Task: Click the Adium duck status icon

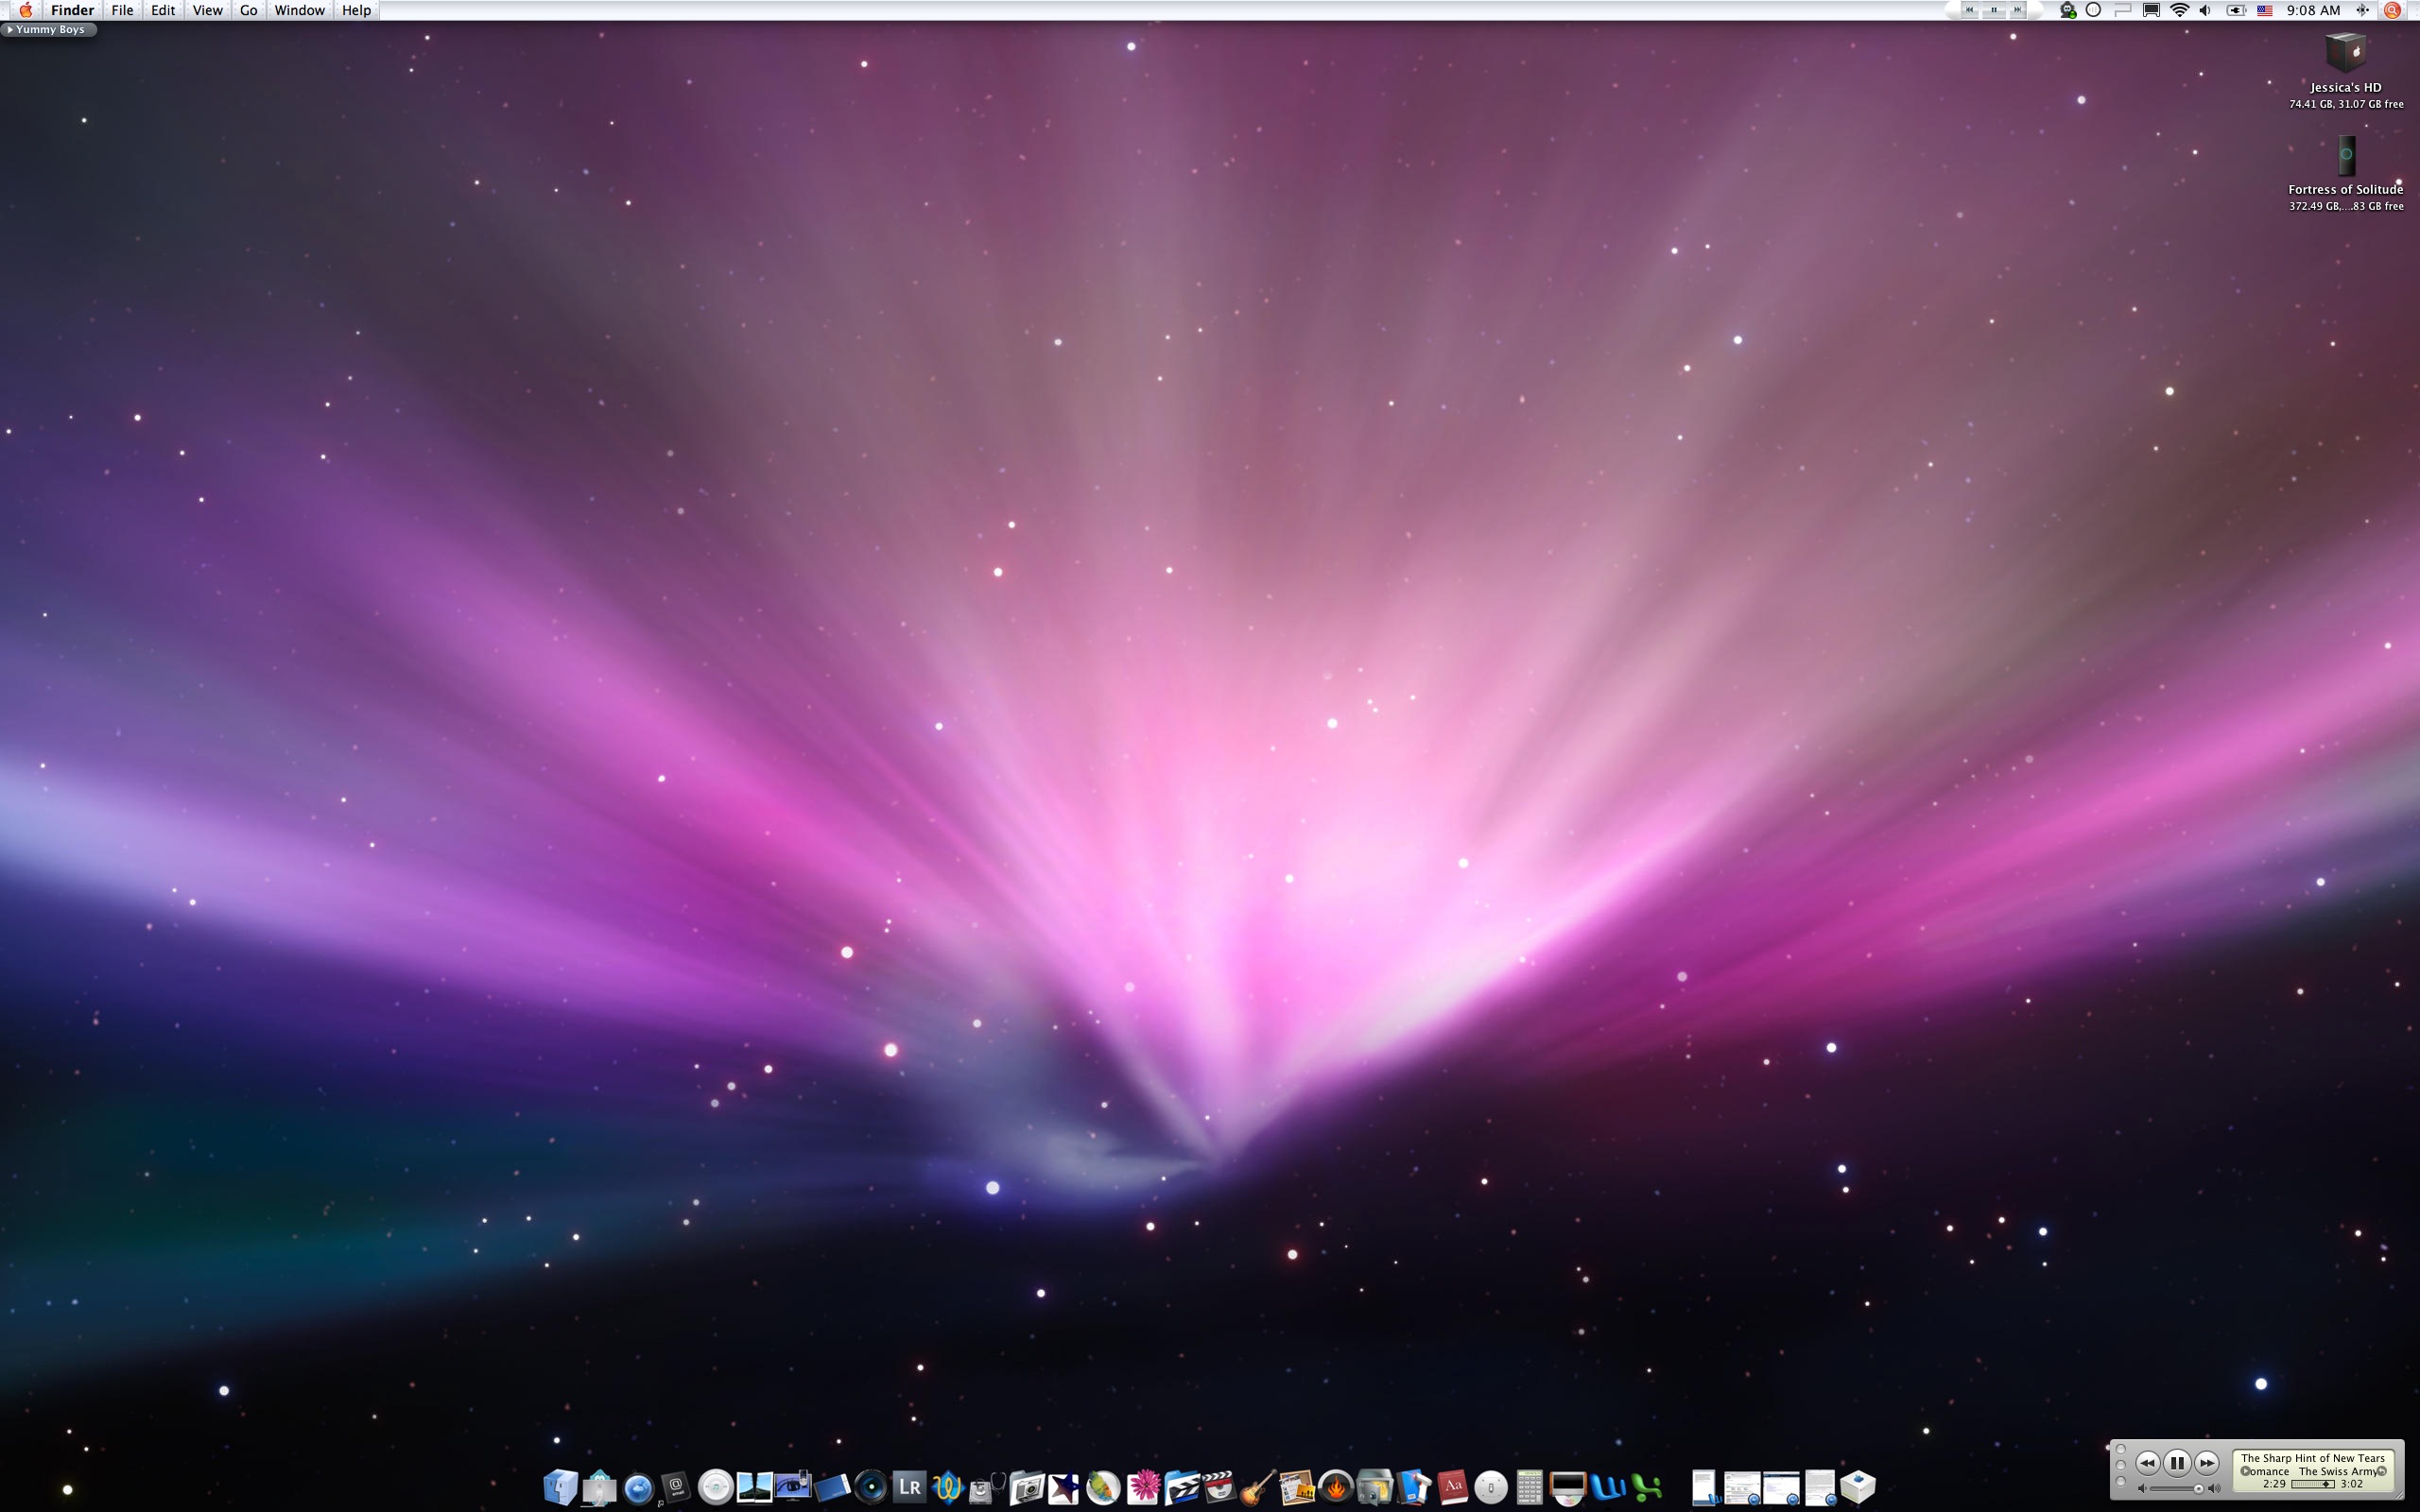Action: click(2067, 10)
